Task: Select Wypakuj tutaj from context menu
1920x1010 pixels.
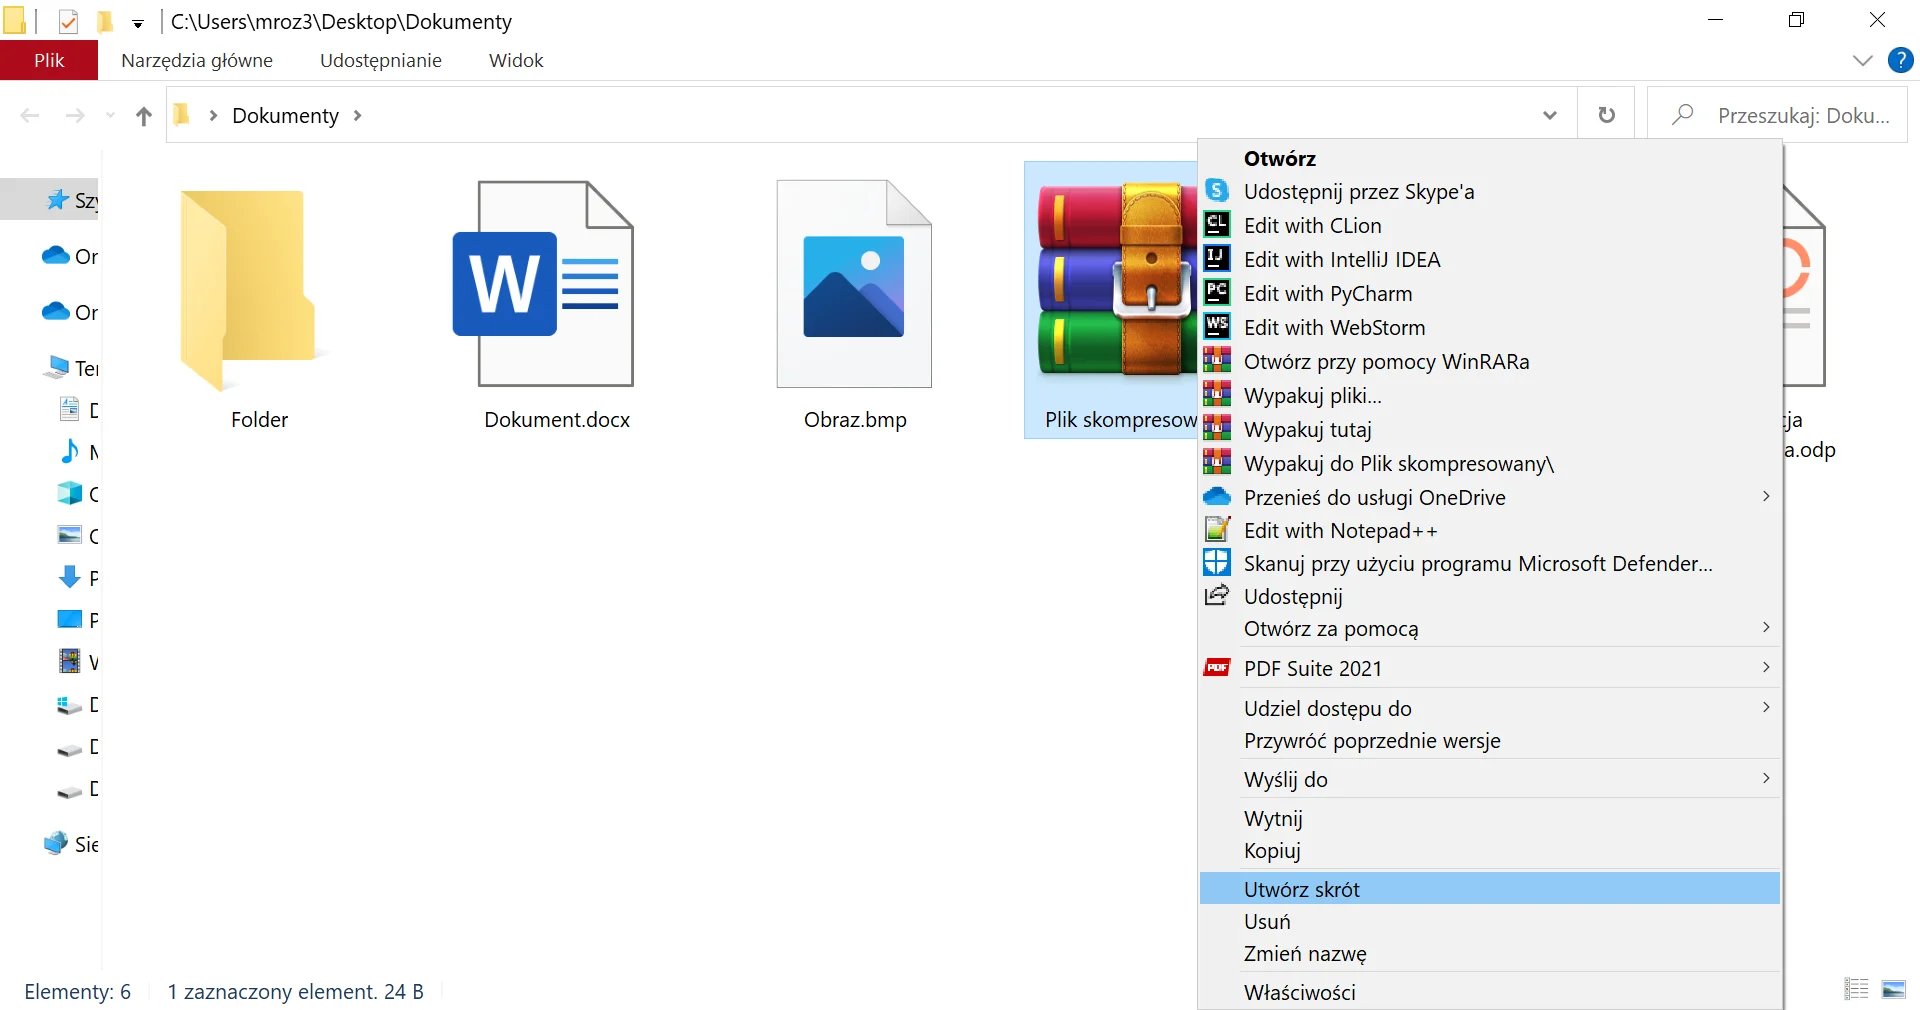Action: pos(1489,429)
